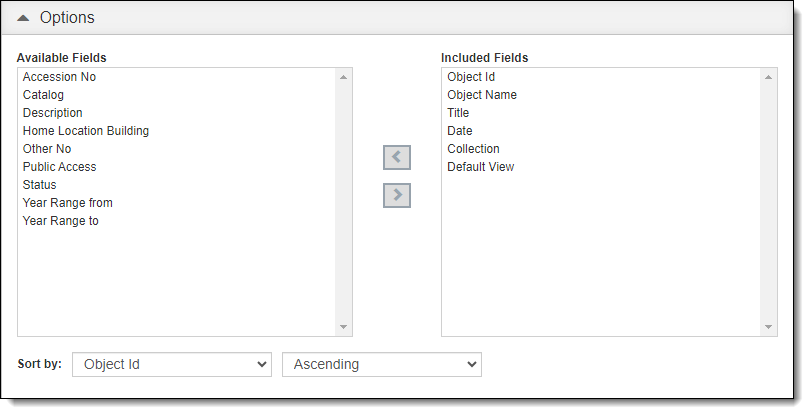Screen dimensions: 809x414
Task: Click Included Fields scrollbar down arrow
Action: (768, 327)
